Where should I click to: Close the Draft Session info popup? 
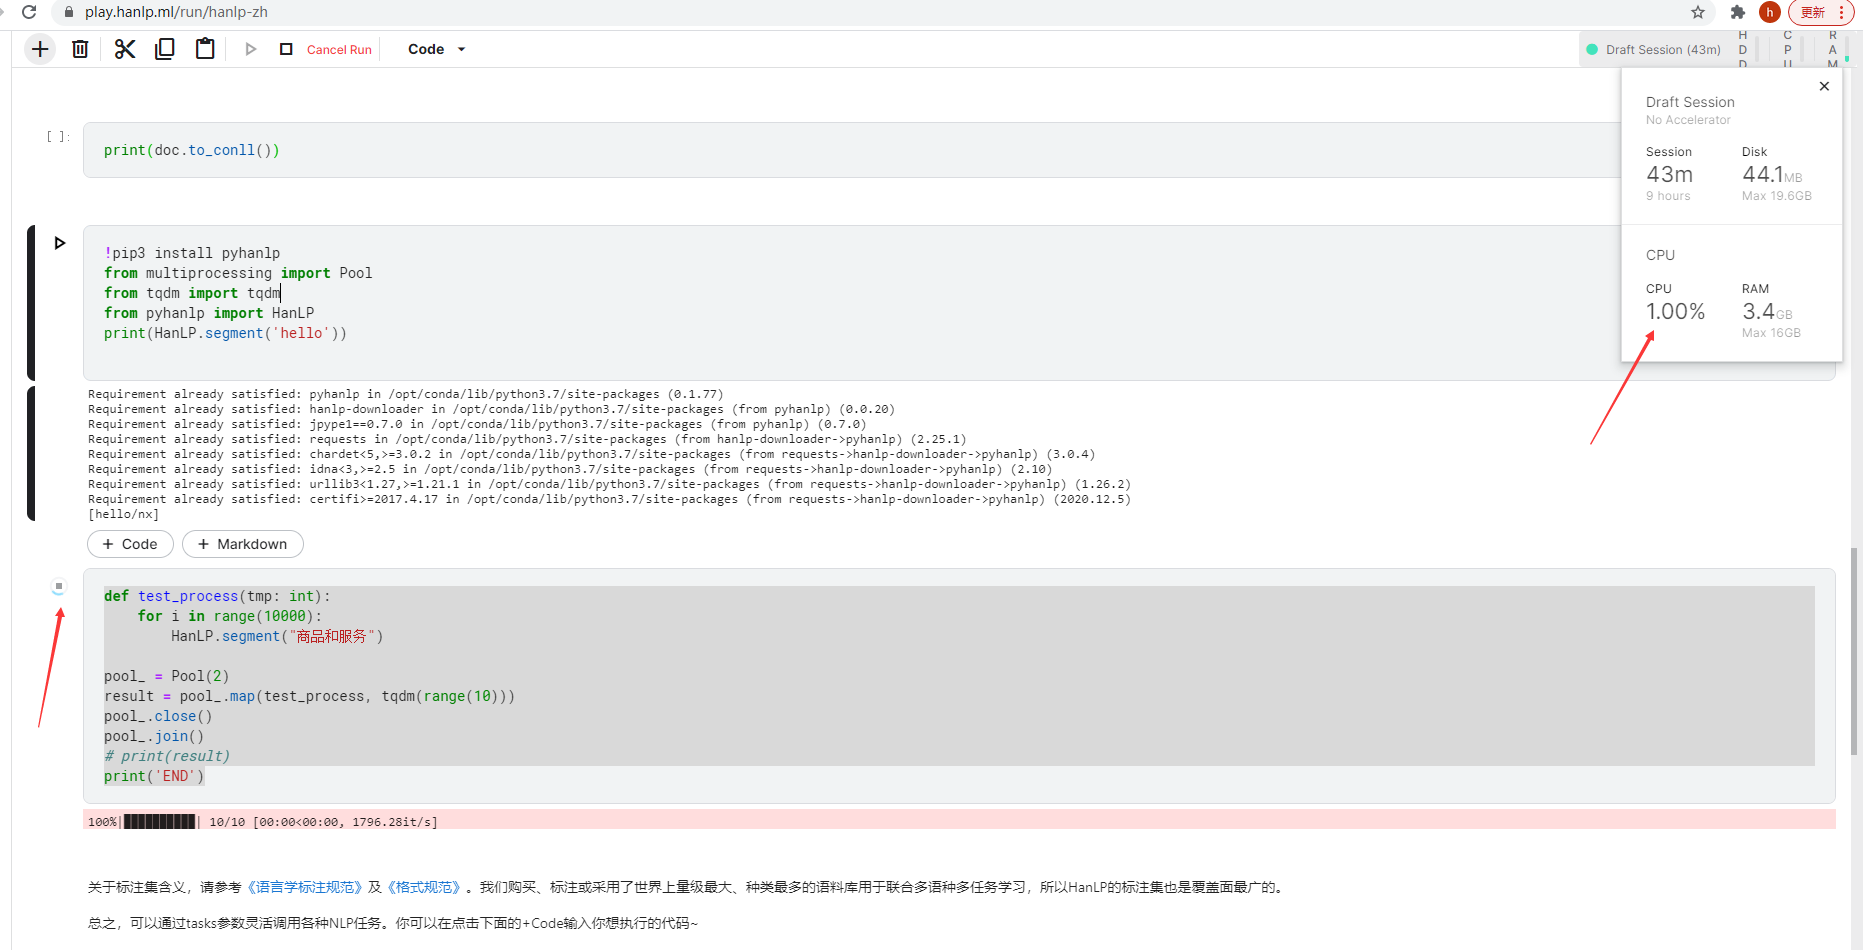[x=1825, y=86]
